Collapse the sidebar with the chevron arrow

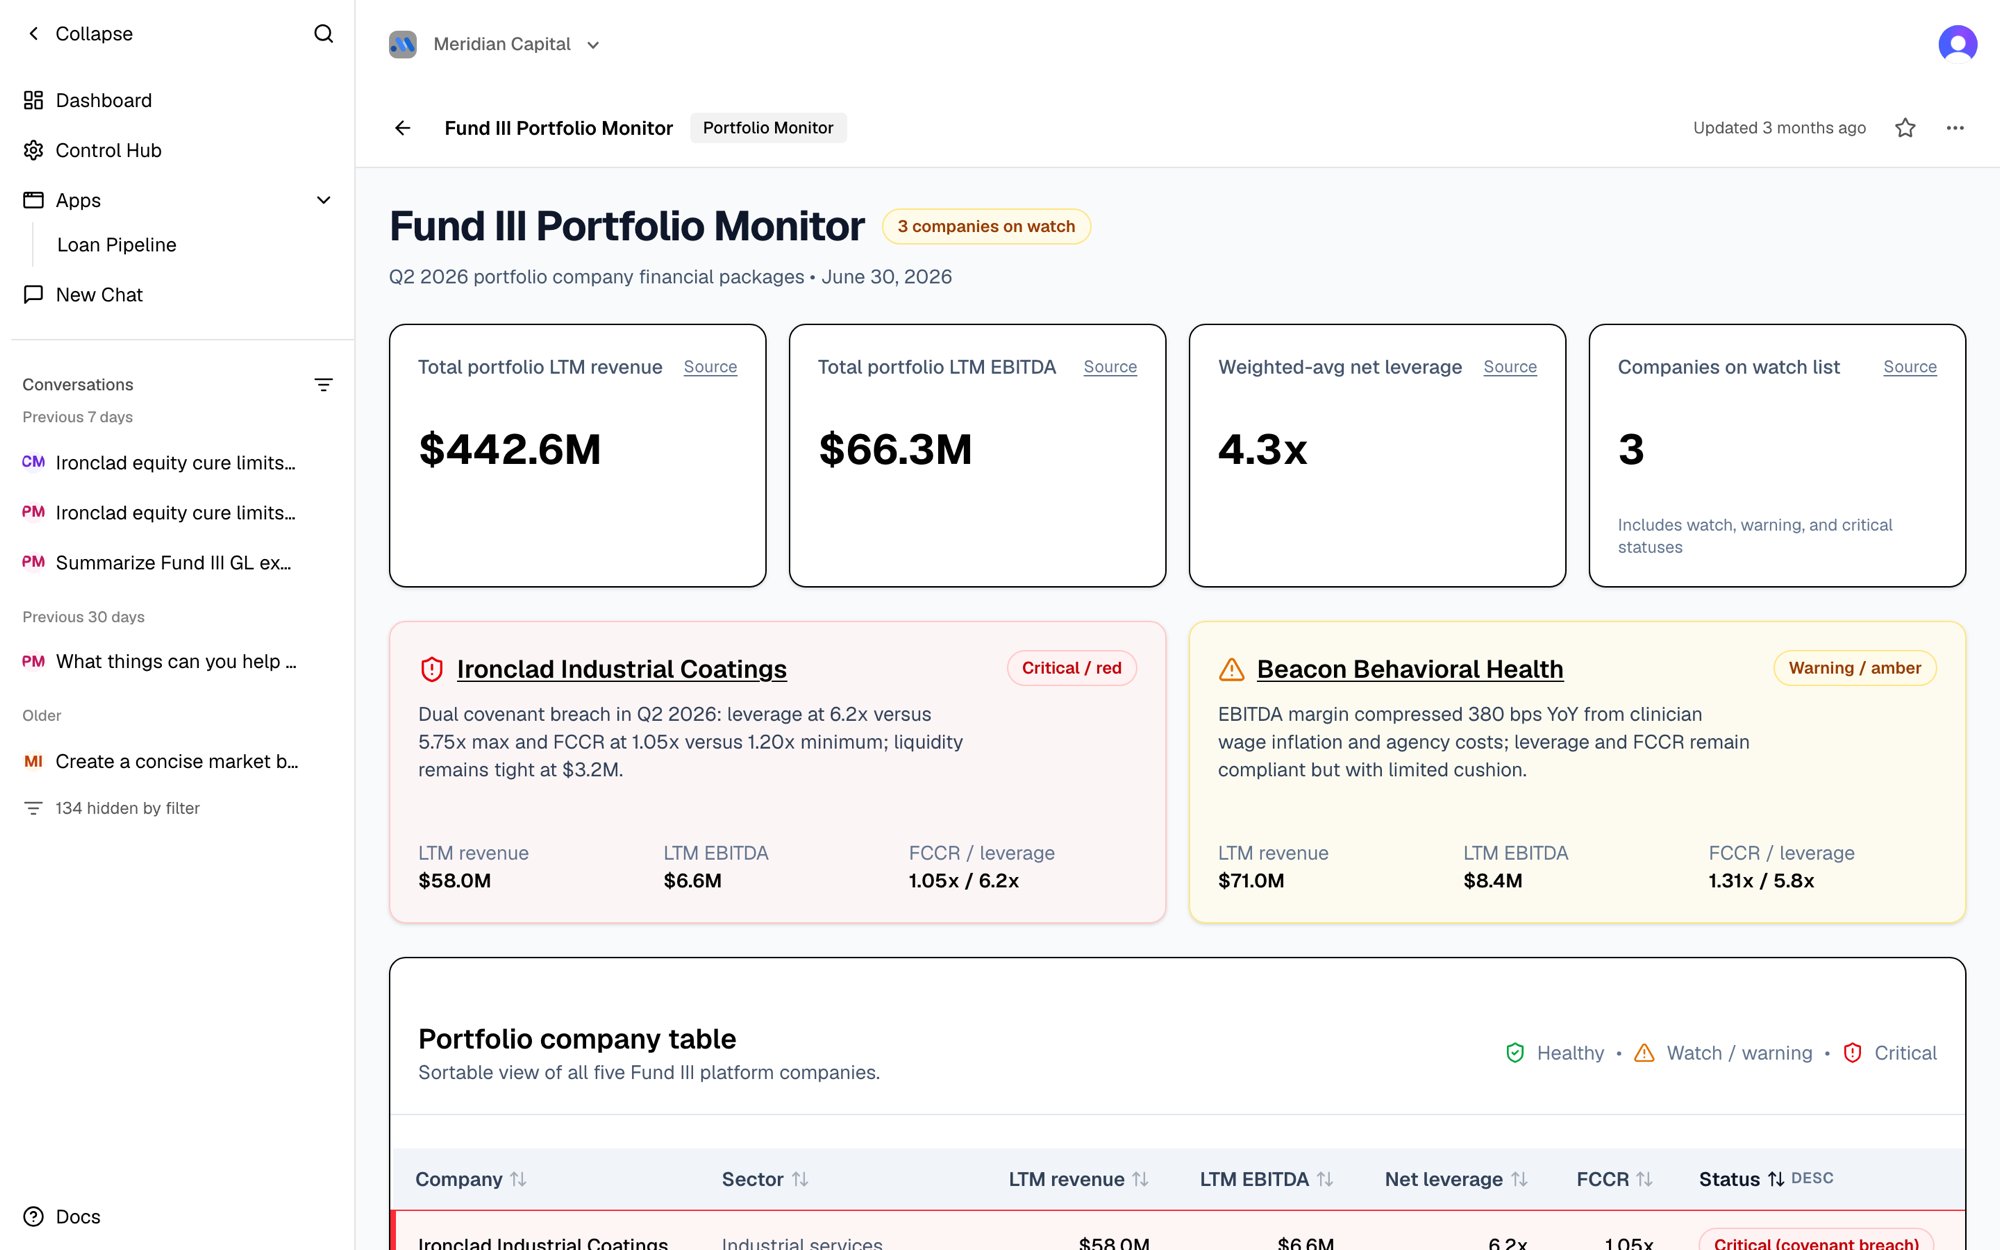click(x=34, y=34)
